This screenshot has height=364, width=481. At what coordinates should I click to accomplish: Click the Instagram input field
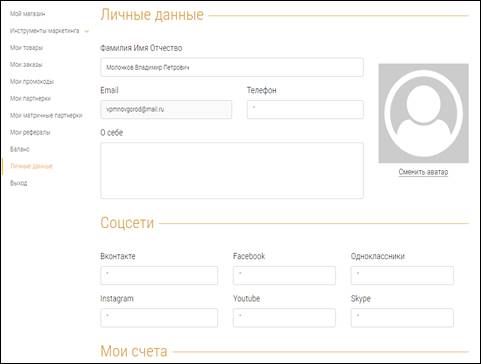click(x=159, y=318)
